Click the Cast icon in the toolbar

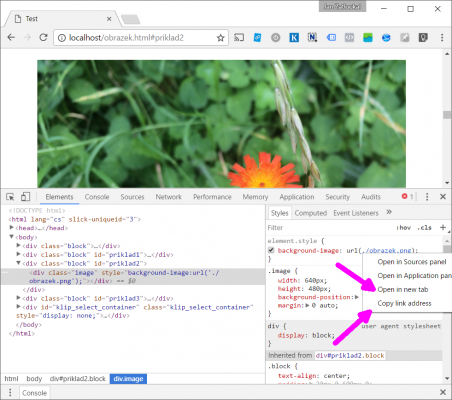(x=239, y=37)
